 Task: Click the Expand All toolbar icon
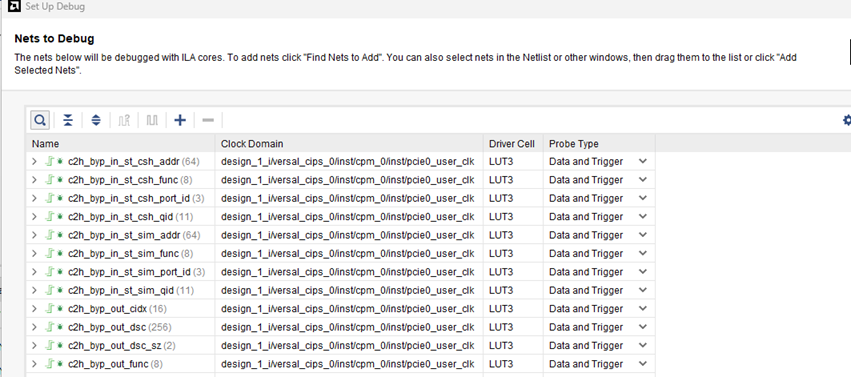click(x=96, y=120)
